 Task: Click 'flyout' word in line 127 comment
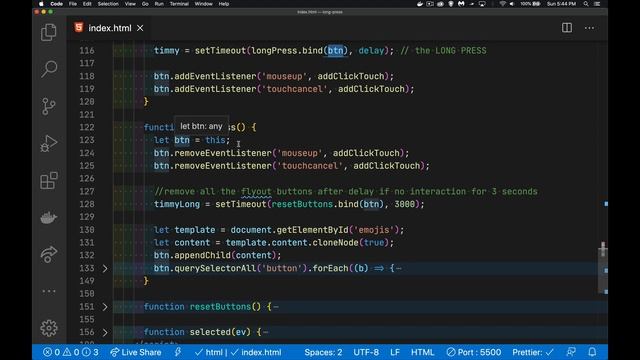click(256, 191)
